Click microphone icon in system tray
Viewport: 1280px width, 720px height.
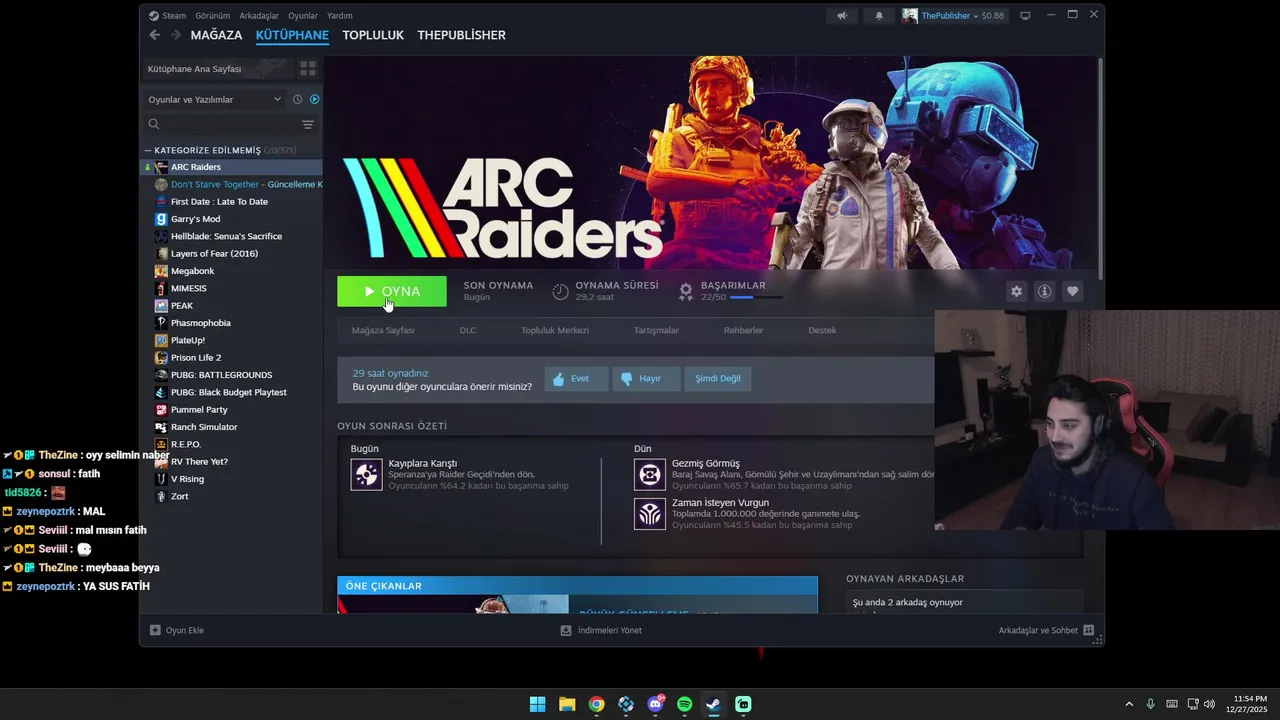tap(1150, 704)
